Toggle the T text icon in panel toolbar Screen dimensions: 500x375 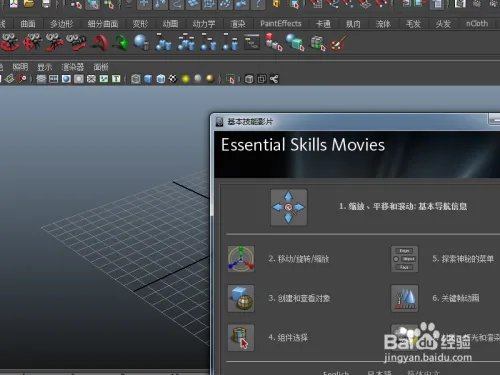[x=116, y=79]
